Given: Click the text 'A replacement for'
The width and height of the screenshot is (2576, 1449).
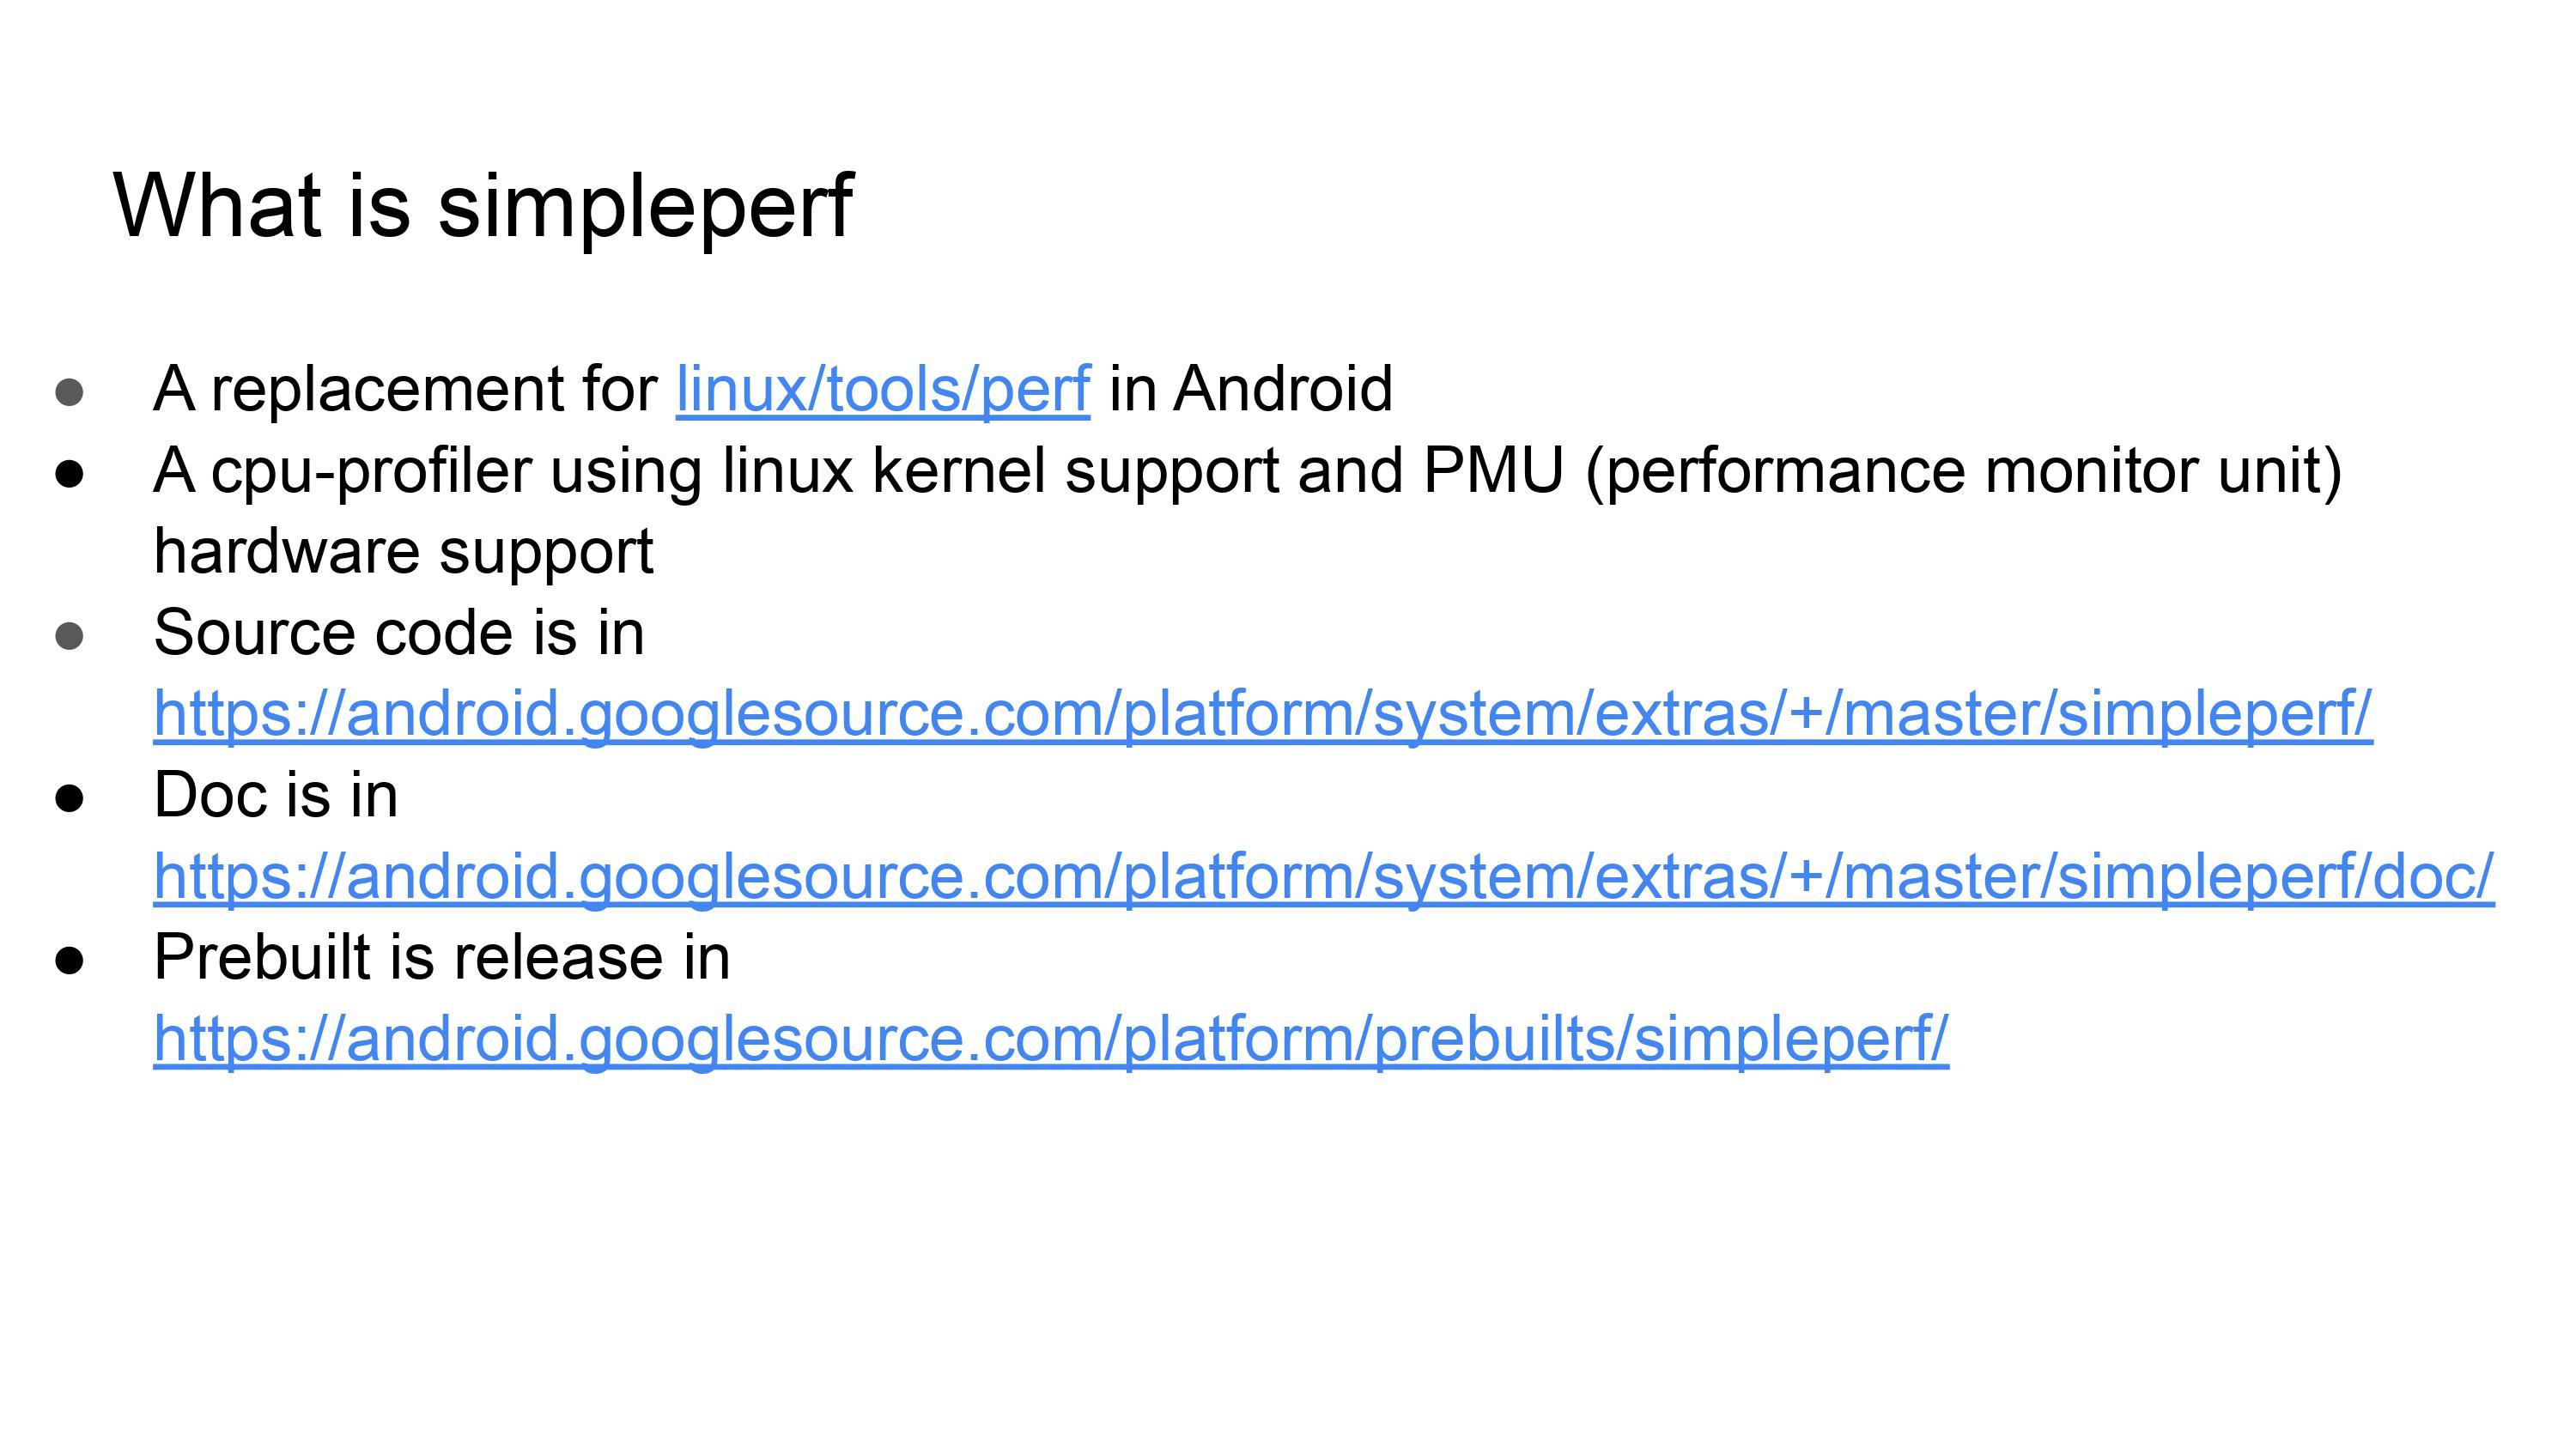Looking at the screenshot, I should tap(405, 388).
